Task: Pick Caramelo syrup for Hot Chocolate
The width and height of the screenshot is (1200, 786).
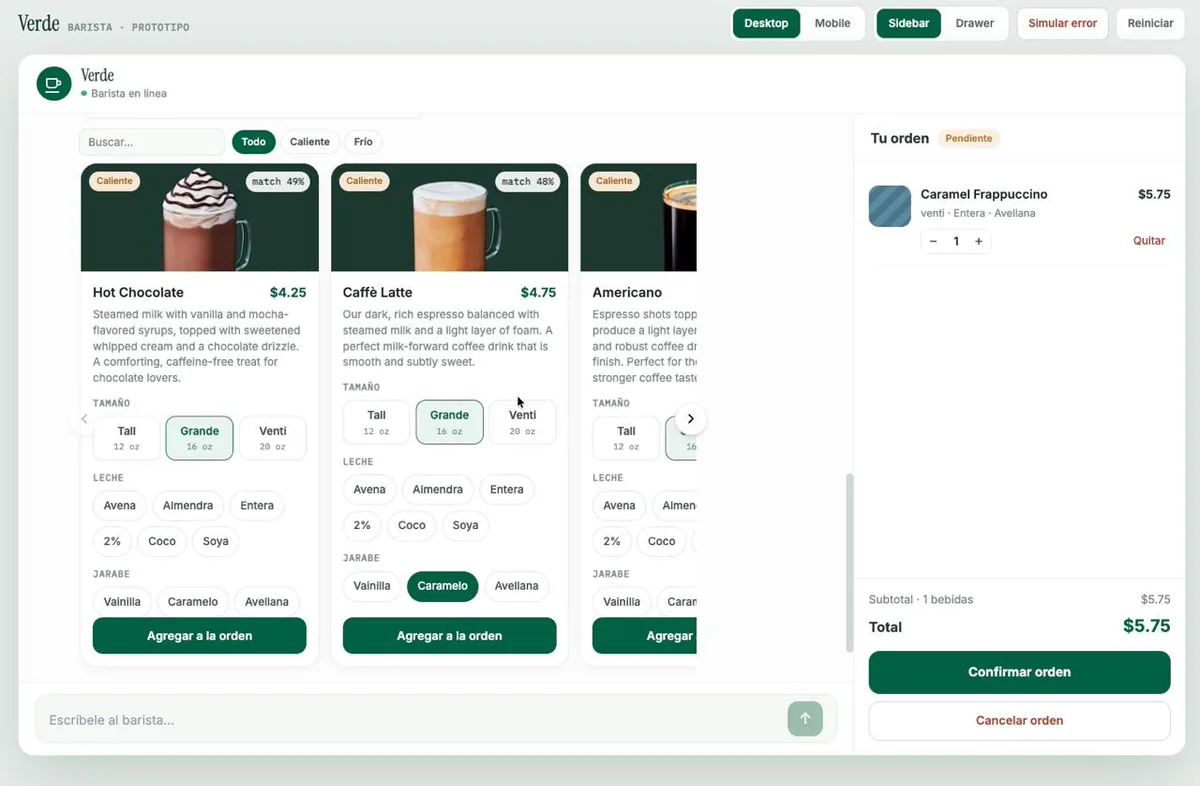Action: tap(193, 602)
